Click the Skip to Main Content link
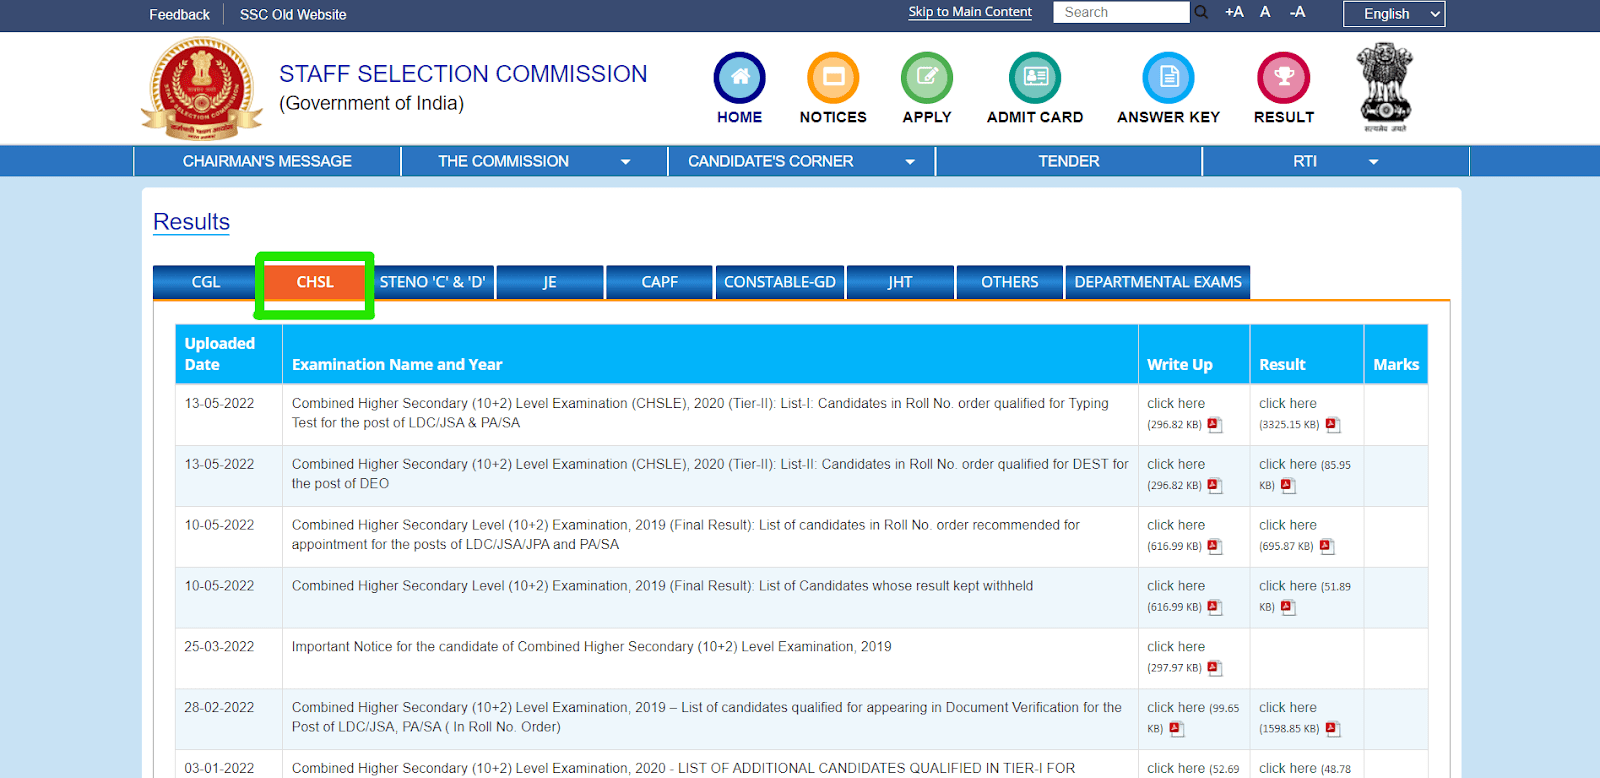The image size is (1600, 778). tap(969, 12)
